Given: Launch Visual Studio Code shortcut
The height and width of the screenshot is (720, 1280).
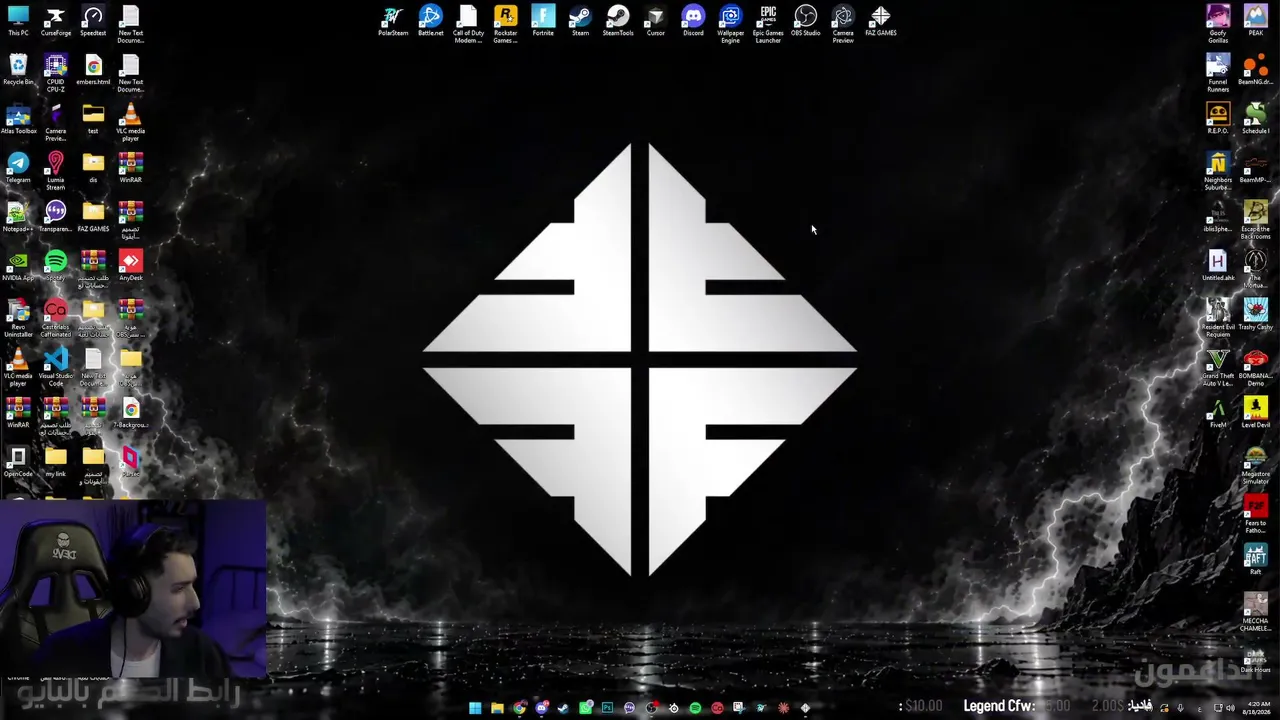Looking at the screenshot, I should 55,367.
